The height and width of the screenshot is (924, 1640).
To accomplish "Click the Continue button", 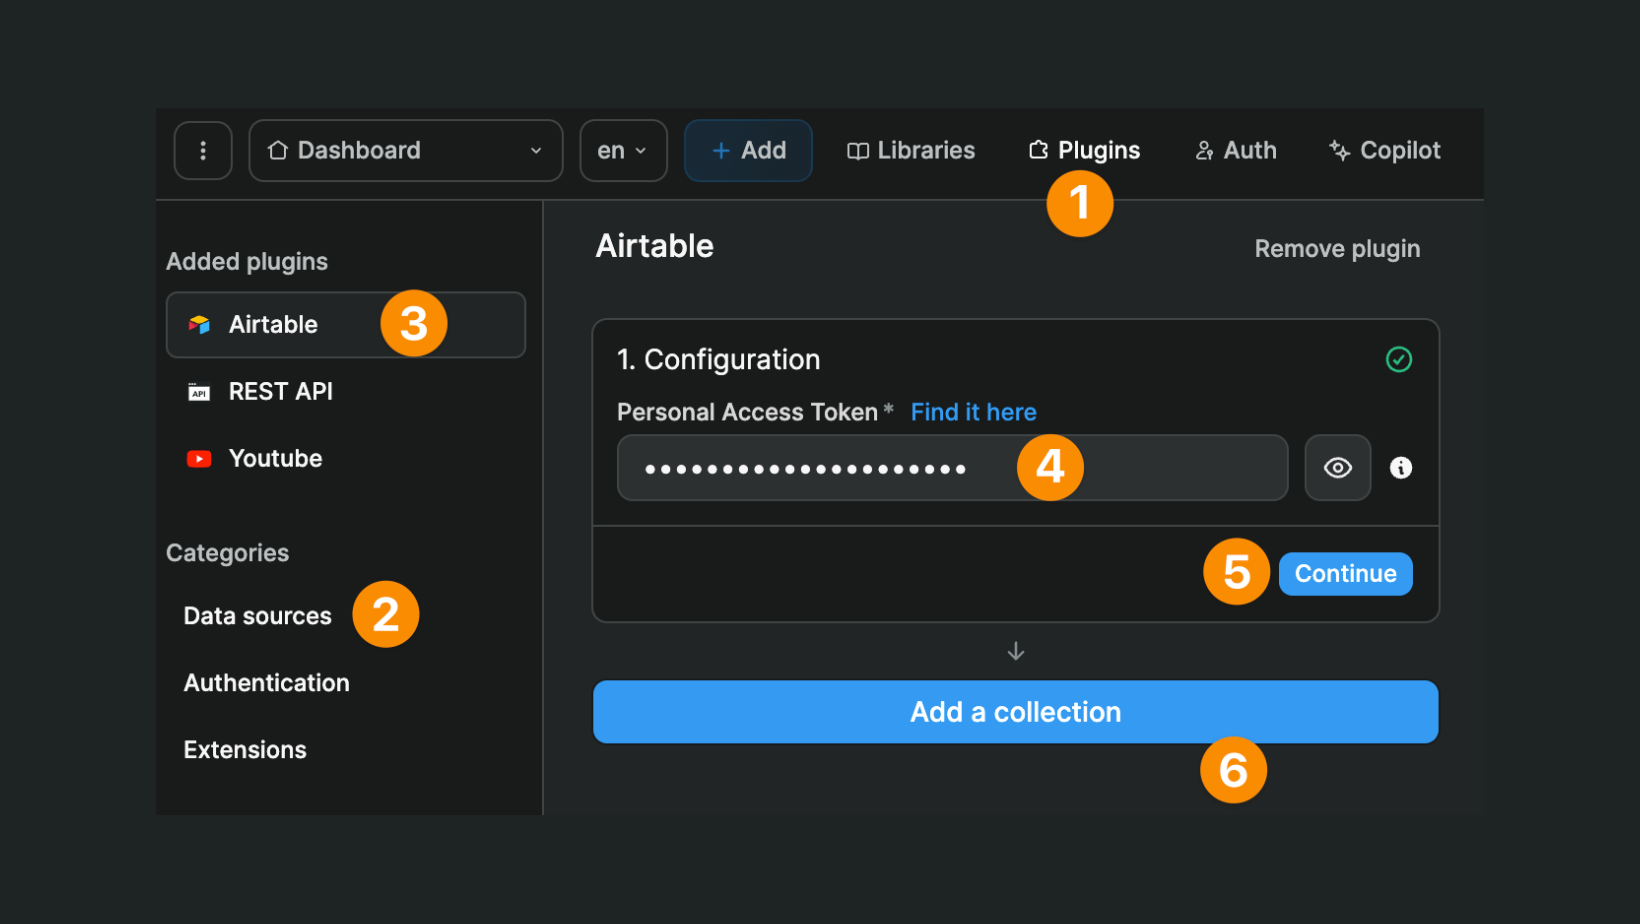I will 1345,573.
